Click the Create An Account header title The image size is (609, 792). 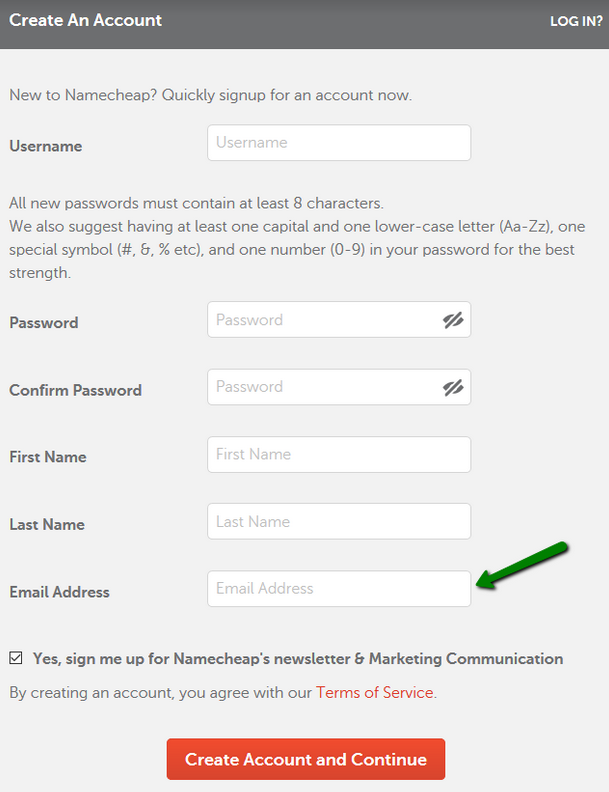click(86, 20)
